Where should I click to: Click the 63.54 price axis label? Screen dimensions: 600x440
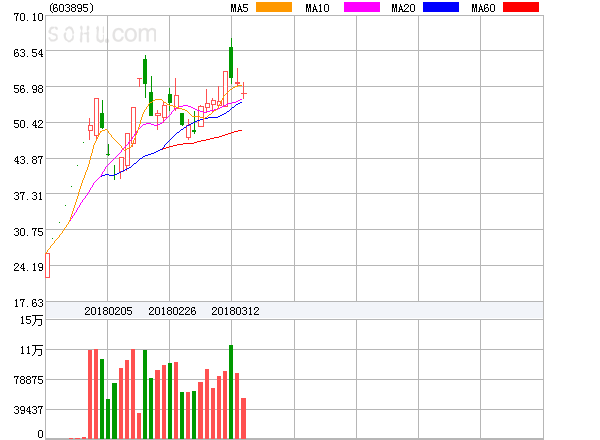28,53
